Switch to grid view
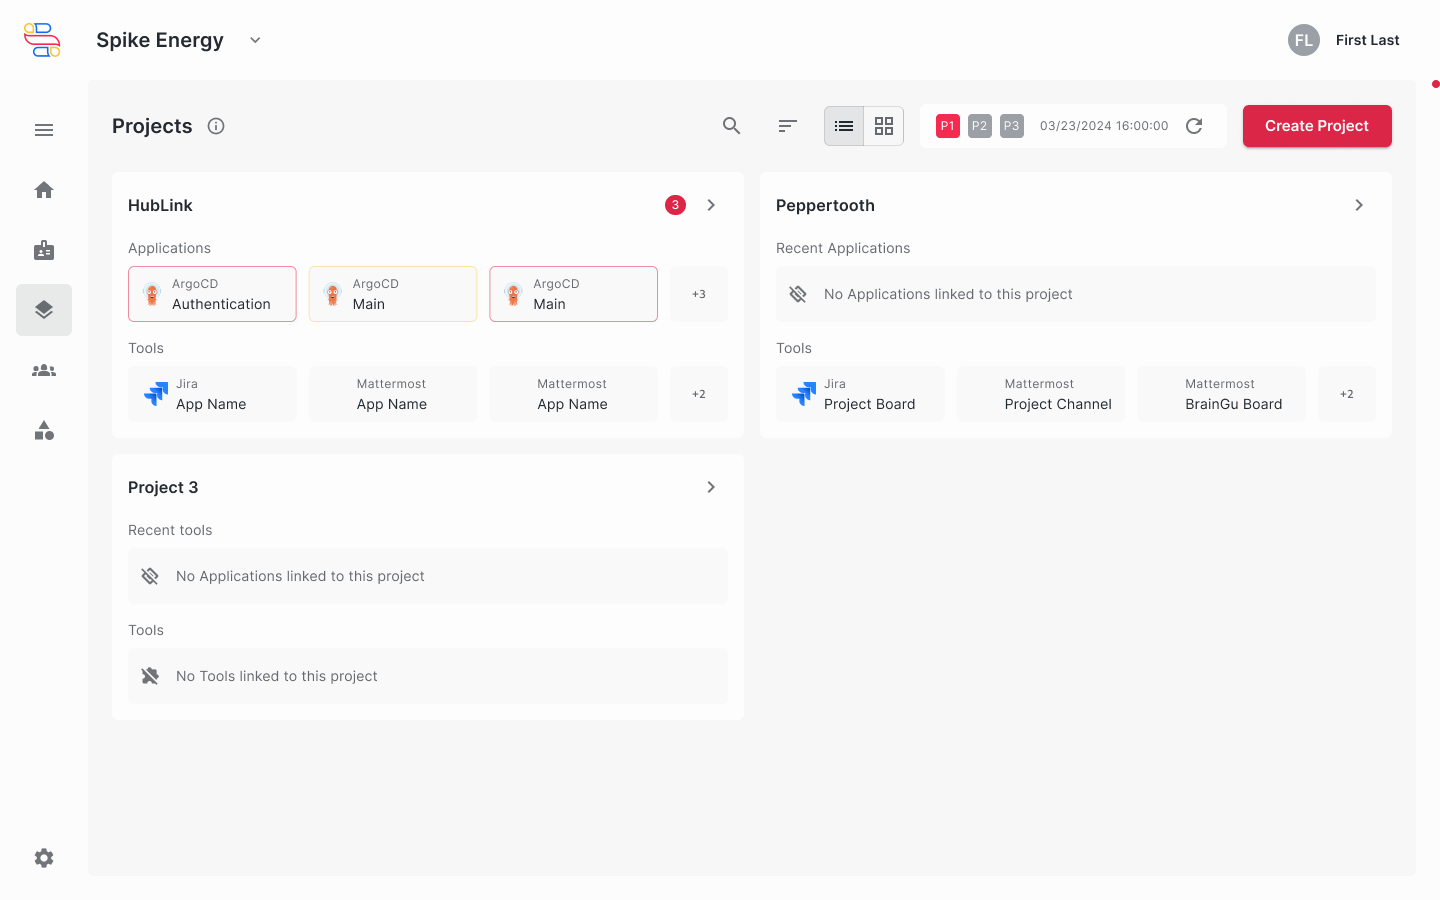 [884, 126]
